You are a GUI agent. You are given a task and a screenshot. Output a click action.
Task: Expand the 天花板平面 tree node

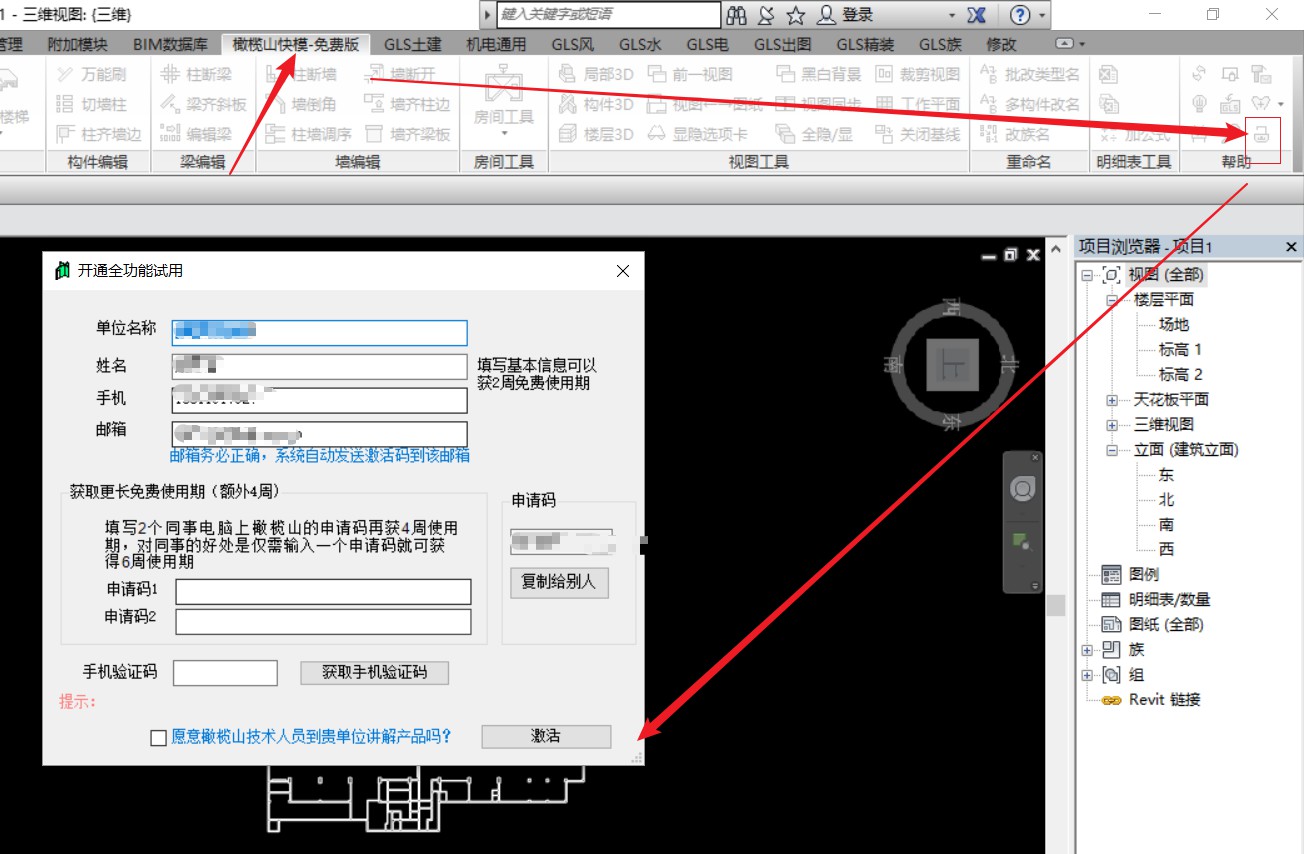tap(1112, 400)
